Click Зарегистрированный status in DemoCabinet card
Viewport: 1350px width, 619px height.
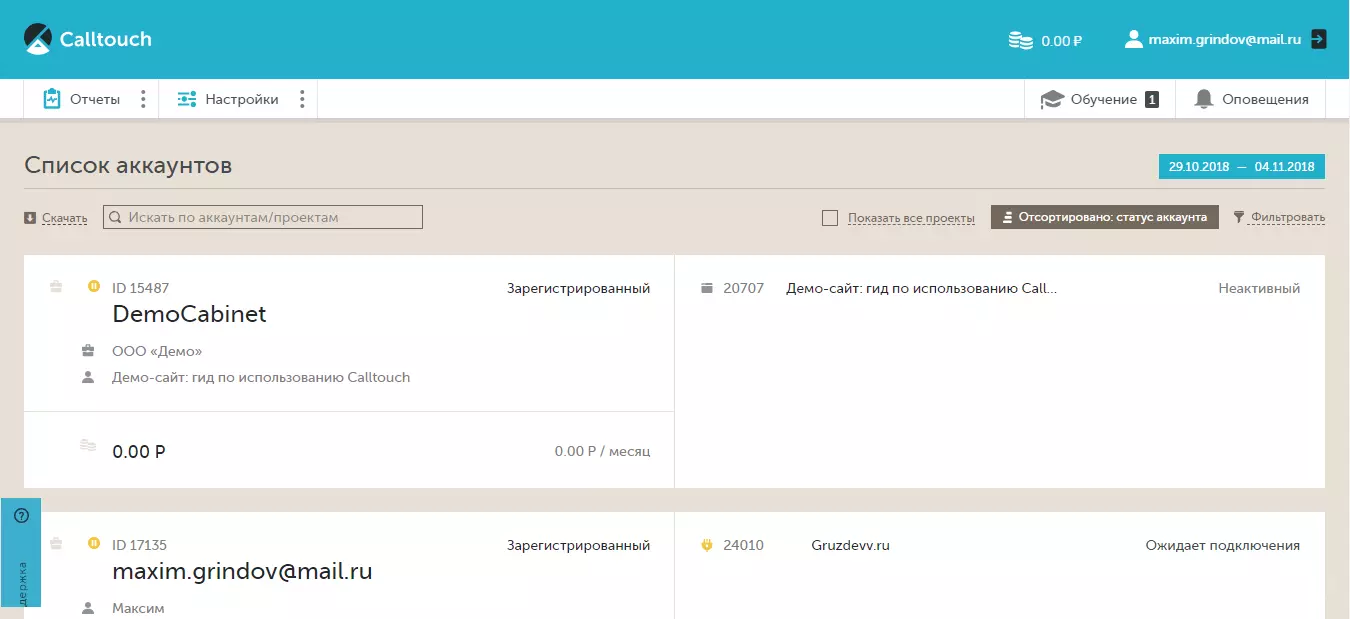pos(579,288)
